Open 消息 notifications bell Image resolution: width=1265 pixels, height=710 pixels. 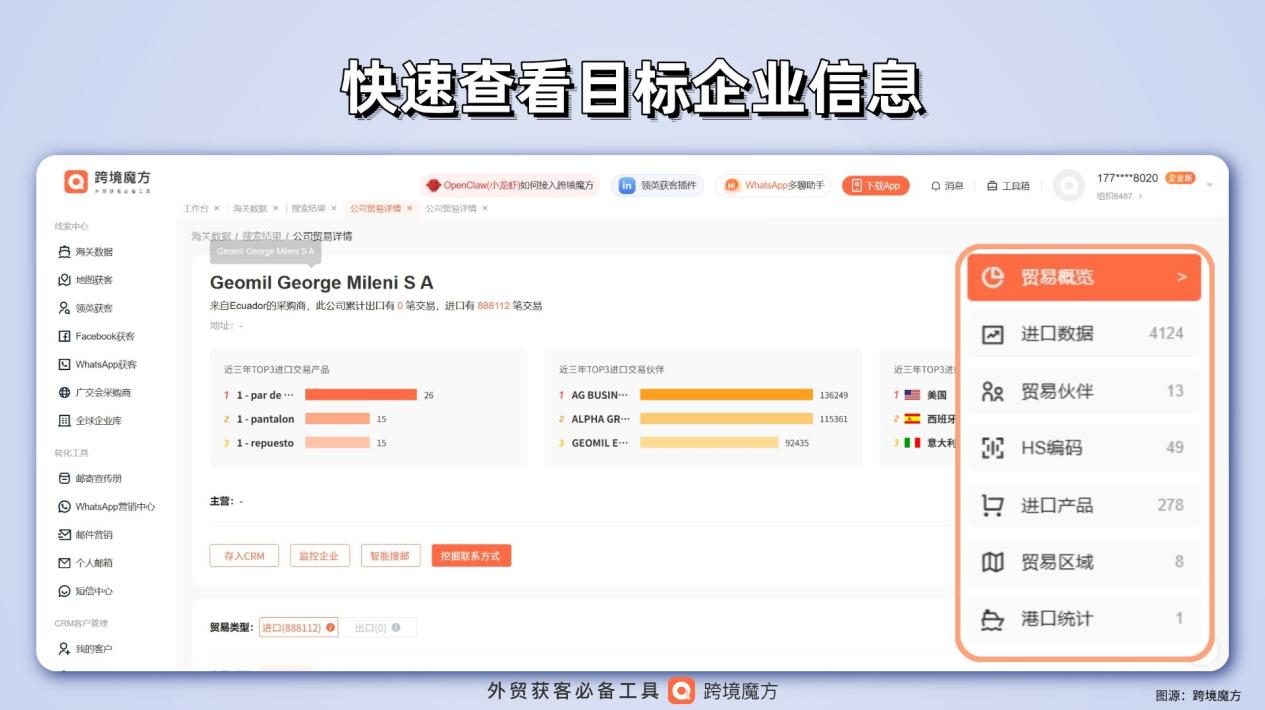[947, 185]
